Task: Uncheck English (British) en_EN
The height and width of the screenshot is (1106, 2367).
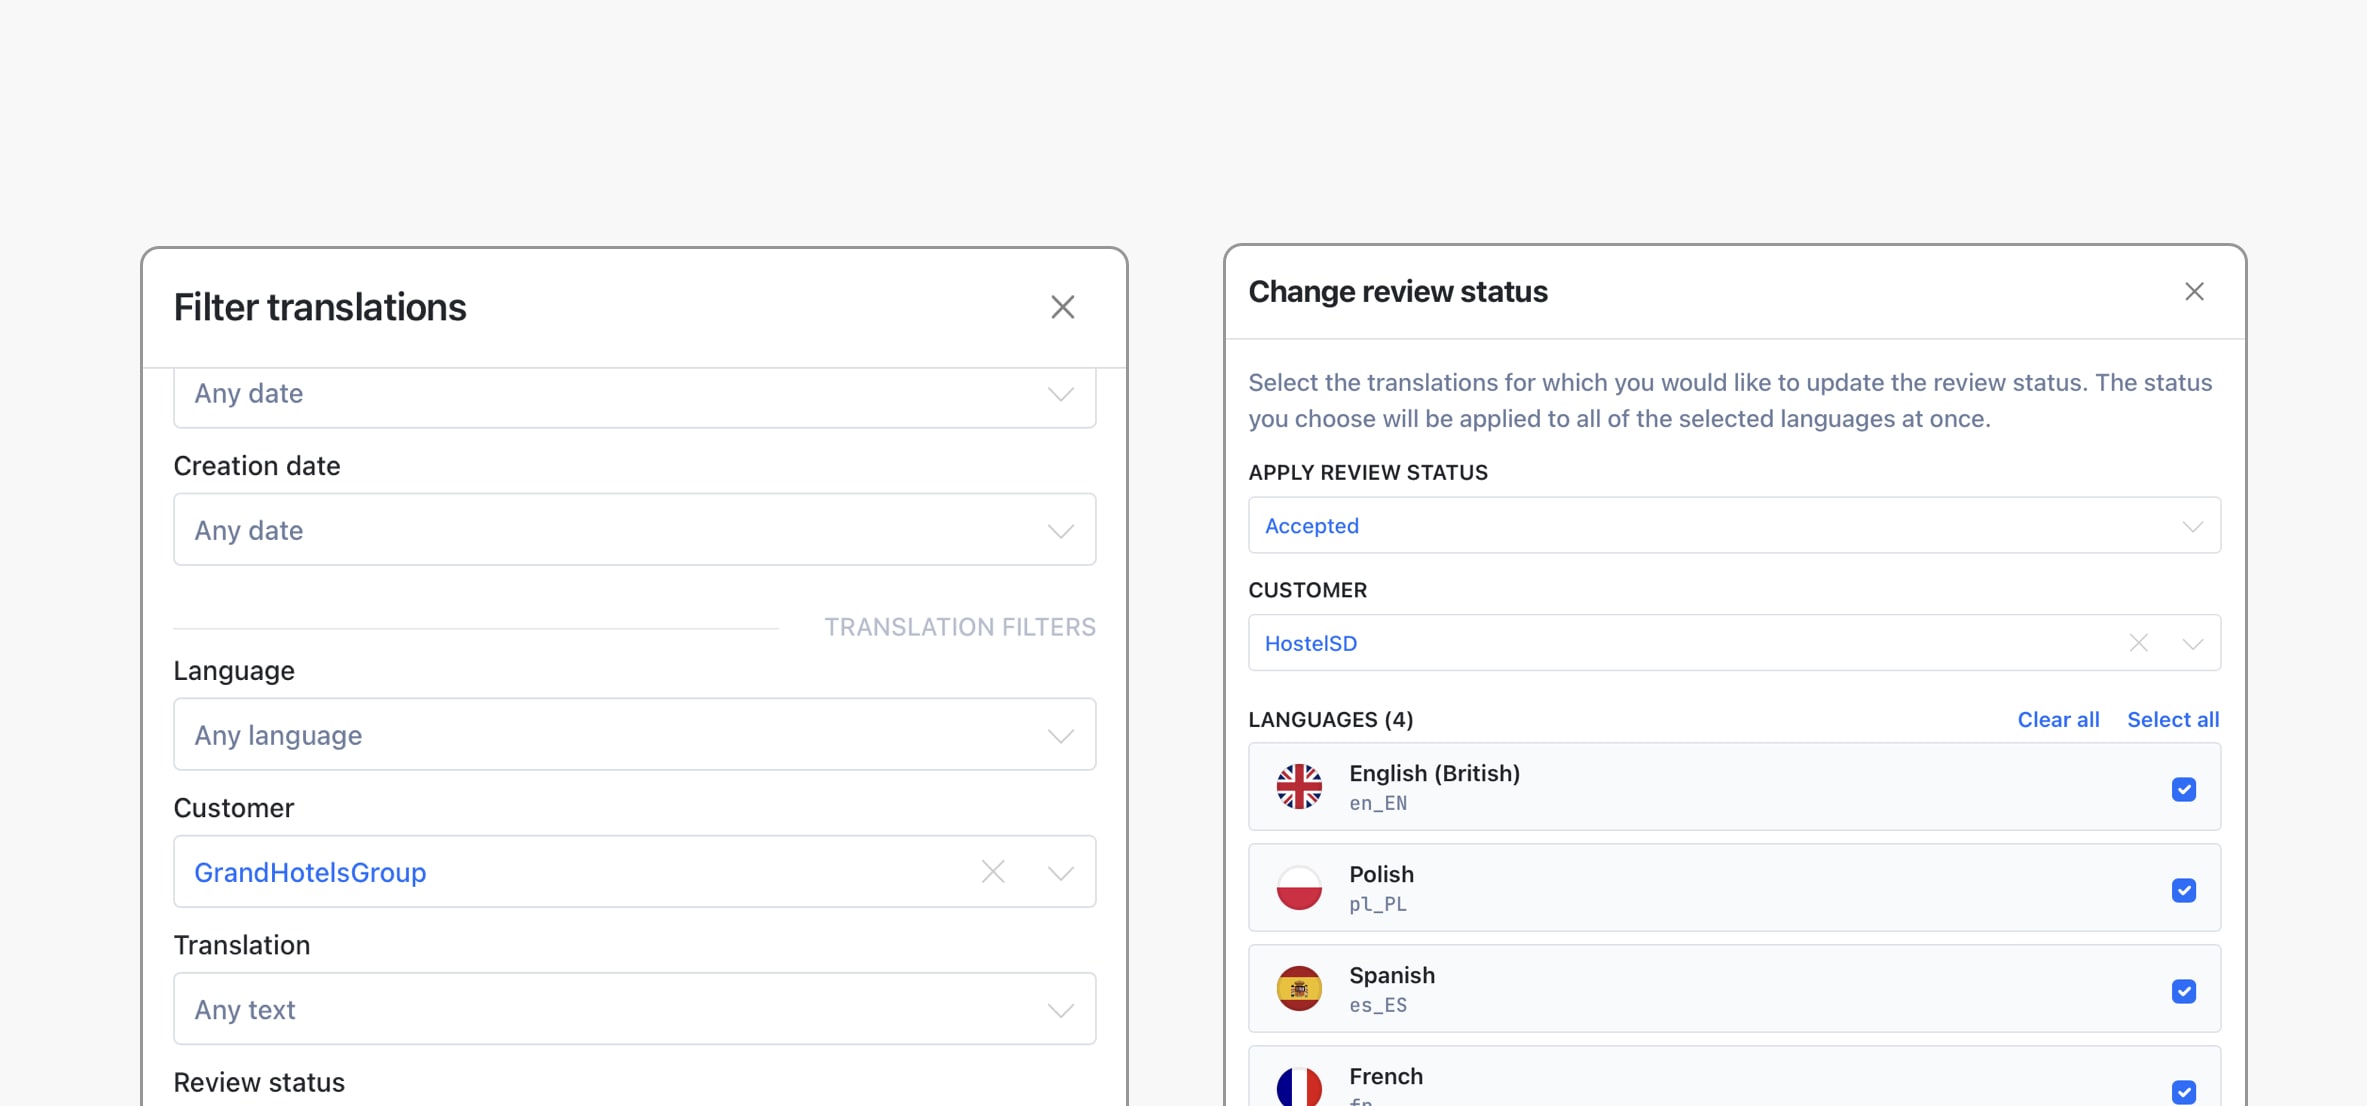Action: [x=2185, y=789]
